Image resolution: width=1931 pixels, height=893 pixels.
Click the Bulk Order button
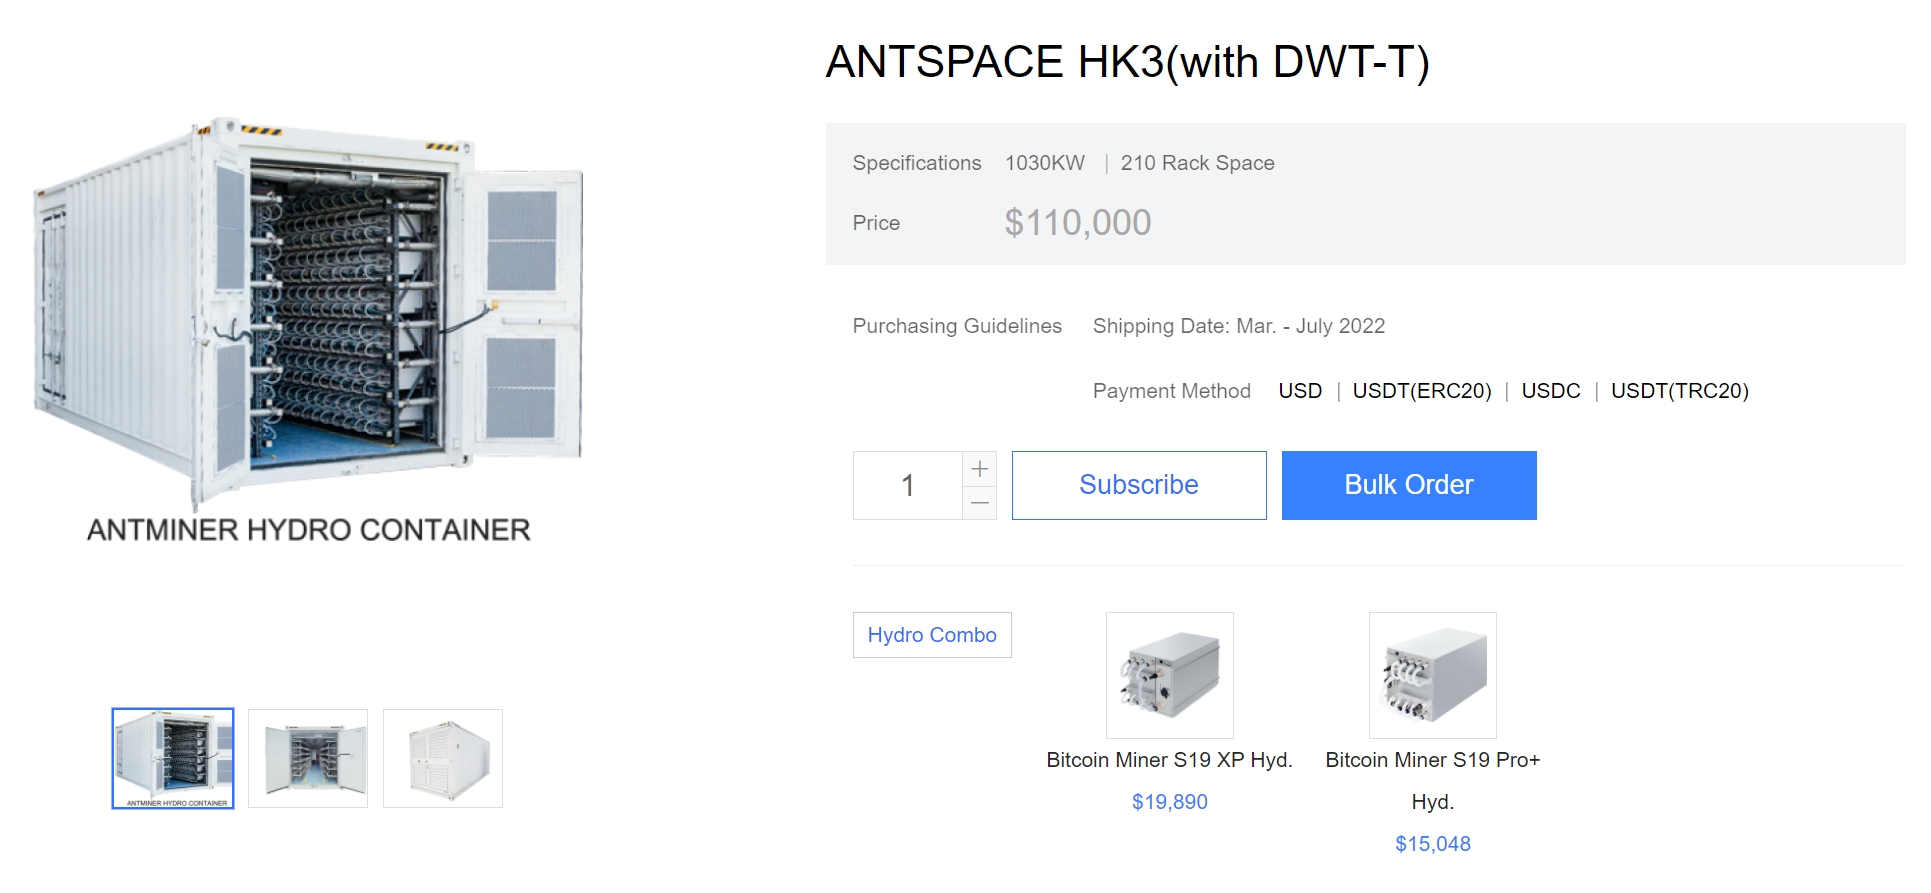pyautogui.click(x=1408, y=486)
